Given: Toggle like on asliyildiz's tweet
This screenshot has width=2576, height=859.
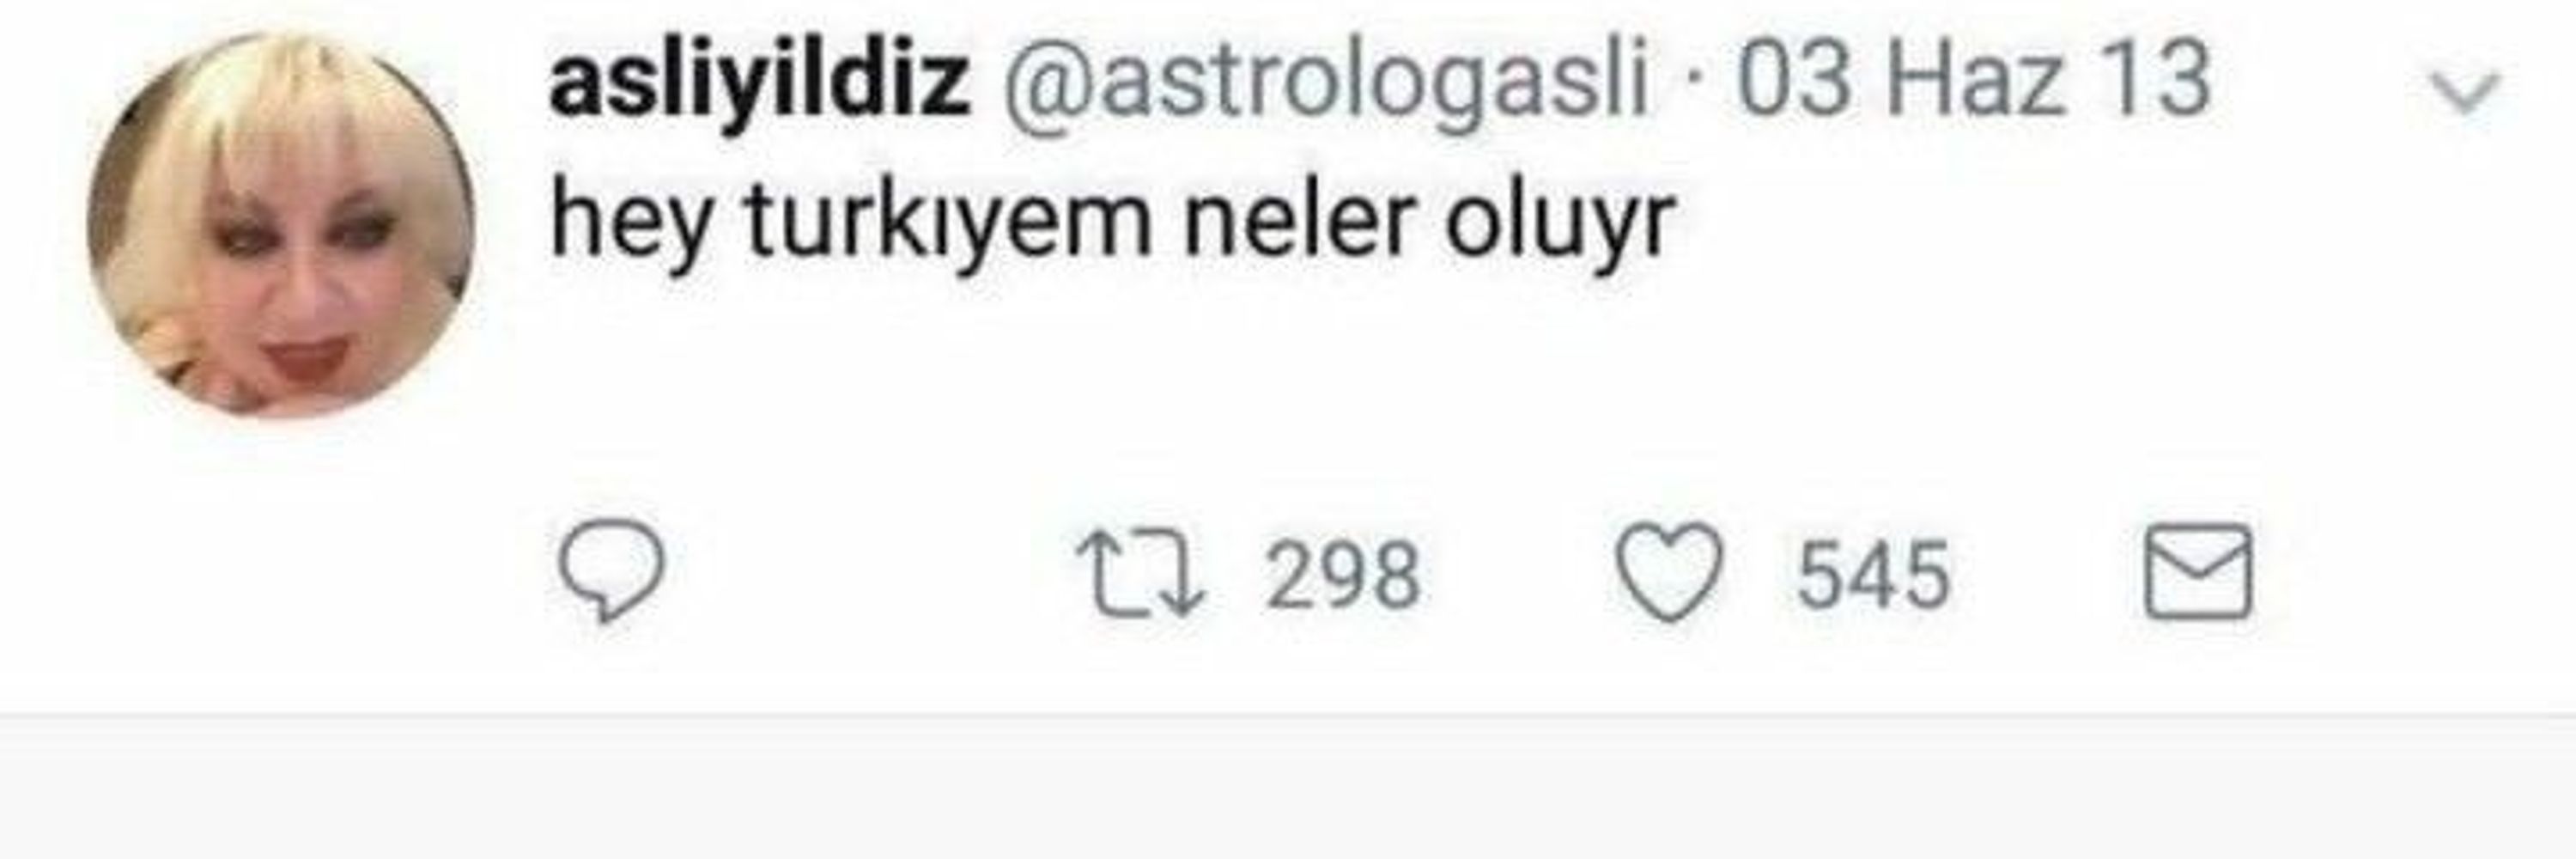Looking at the screenshot, I should click(1669, 572).
